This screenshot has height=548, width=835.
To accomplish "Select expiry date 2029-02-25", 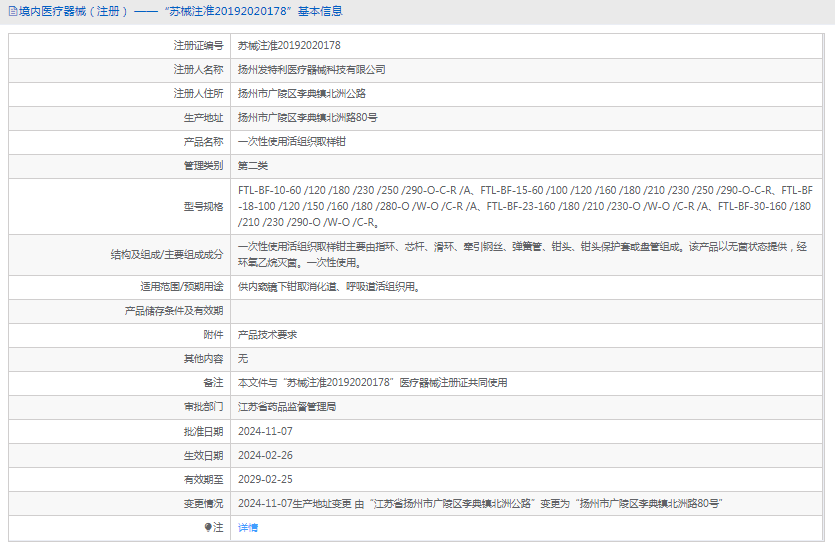I will [265, 479].
